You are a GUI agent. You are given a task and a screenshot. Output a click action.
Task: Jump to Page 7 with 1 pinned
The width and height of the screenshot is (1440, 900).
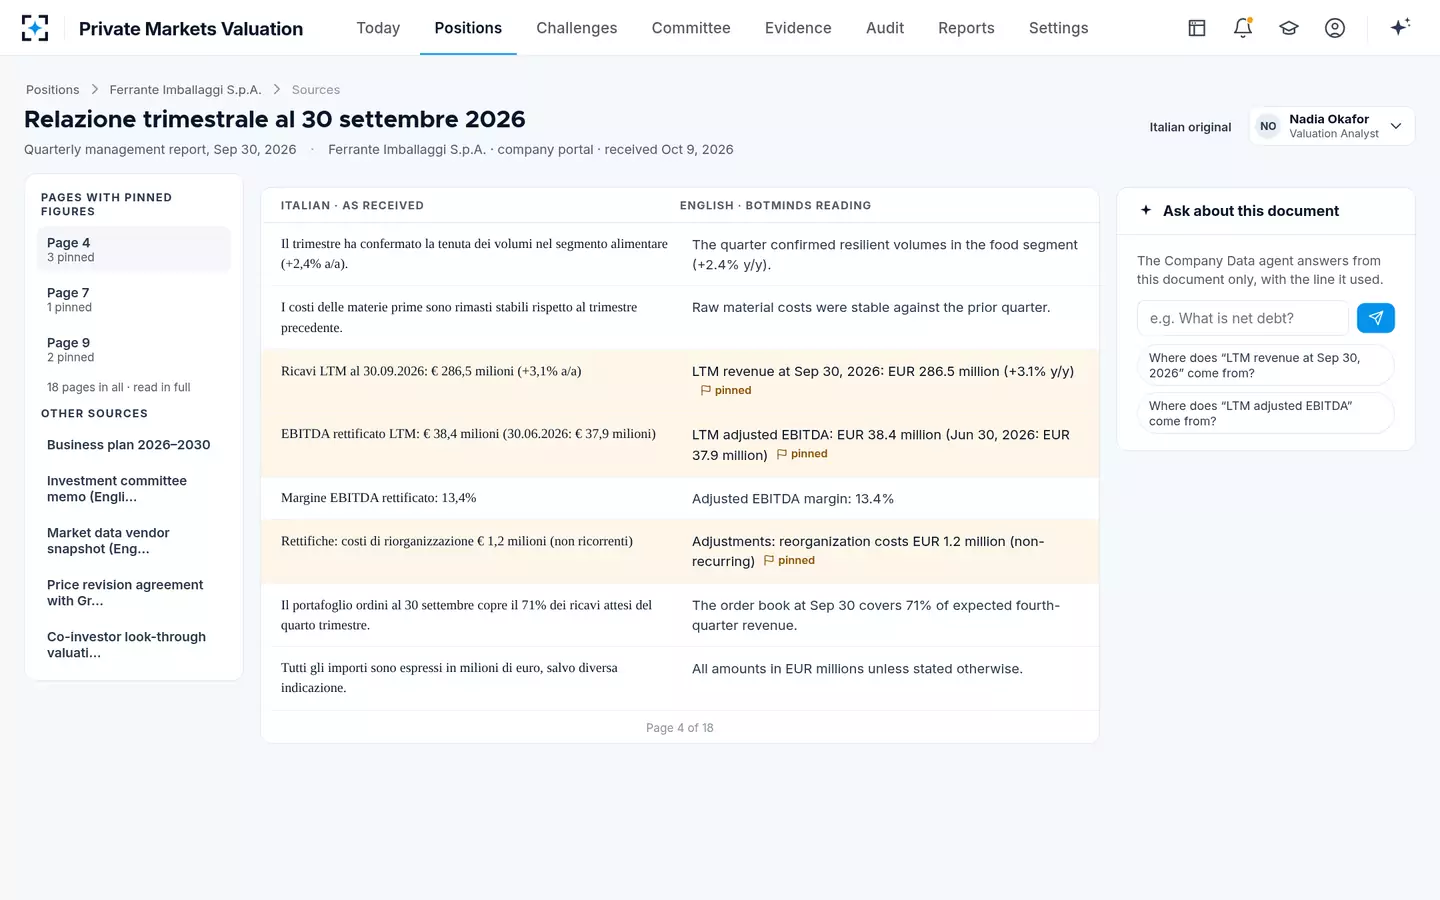pyautogui.click(x=134, y=299)
